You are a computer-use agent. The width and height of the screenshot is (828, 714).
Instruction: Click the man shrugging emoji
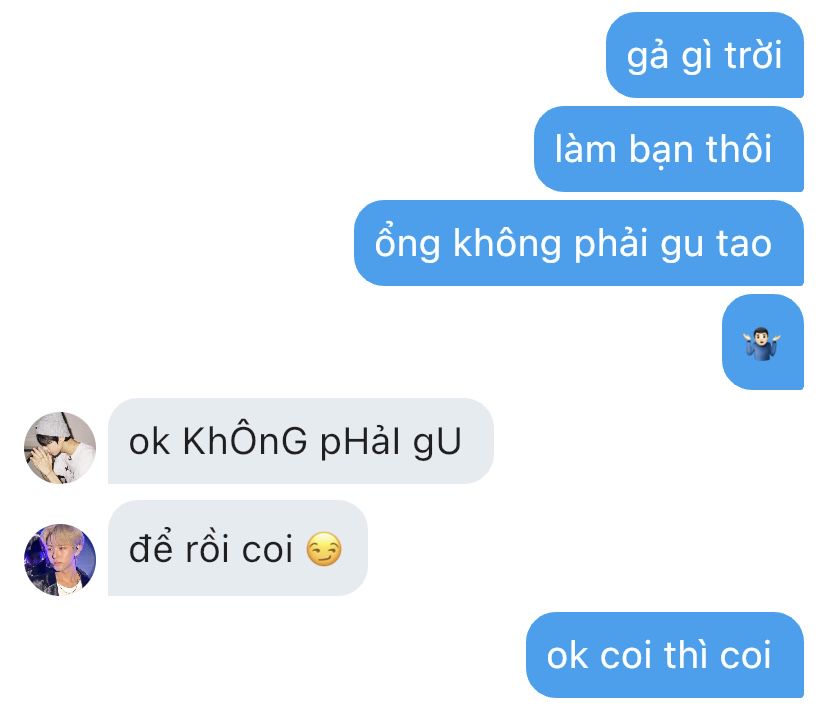[x=761, y=343]
